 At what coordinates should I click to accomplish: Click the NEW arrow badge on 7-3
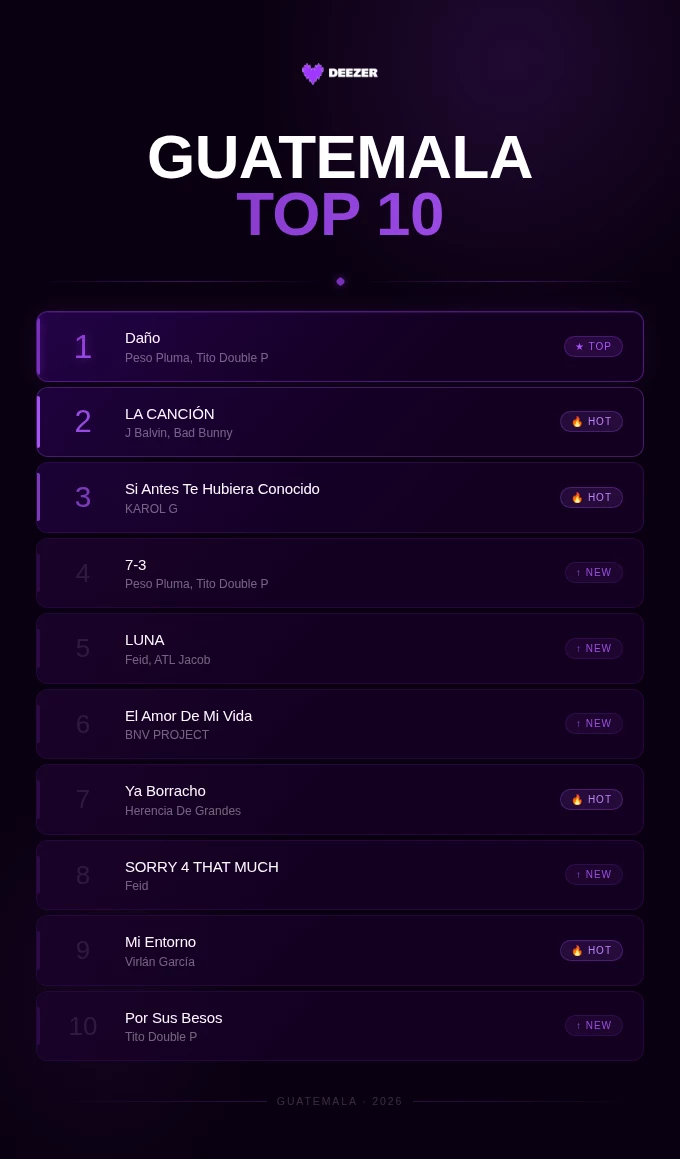[593, 573]
